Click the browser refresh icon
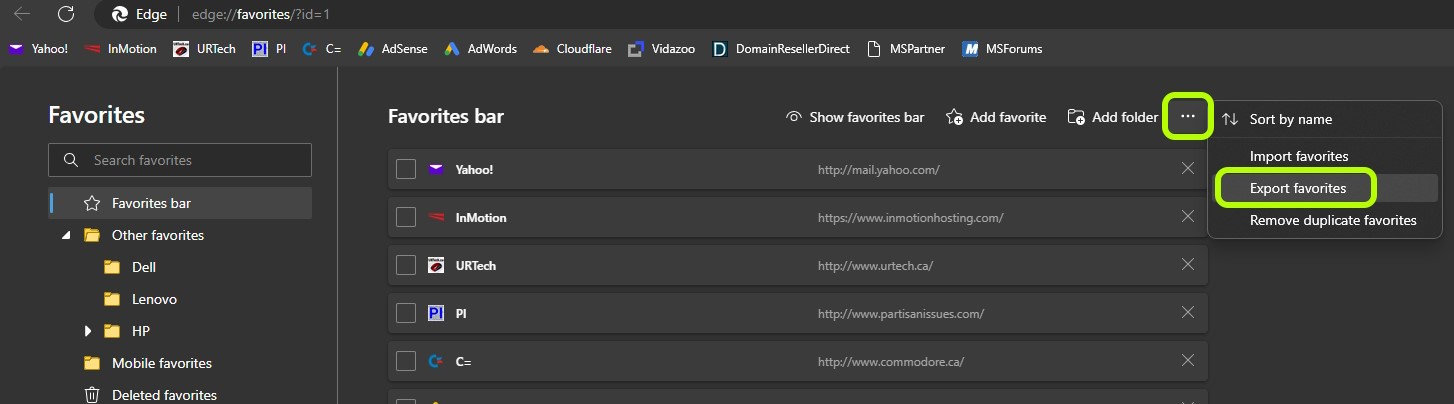 pos(66,14)
